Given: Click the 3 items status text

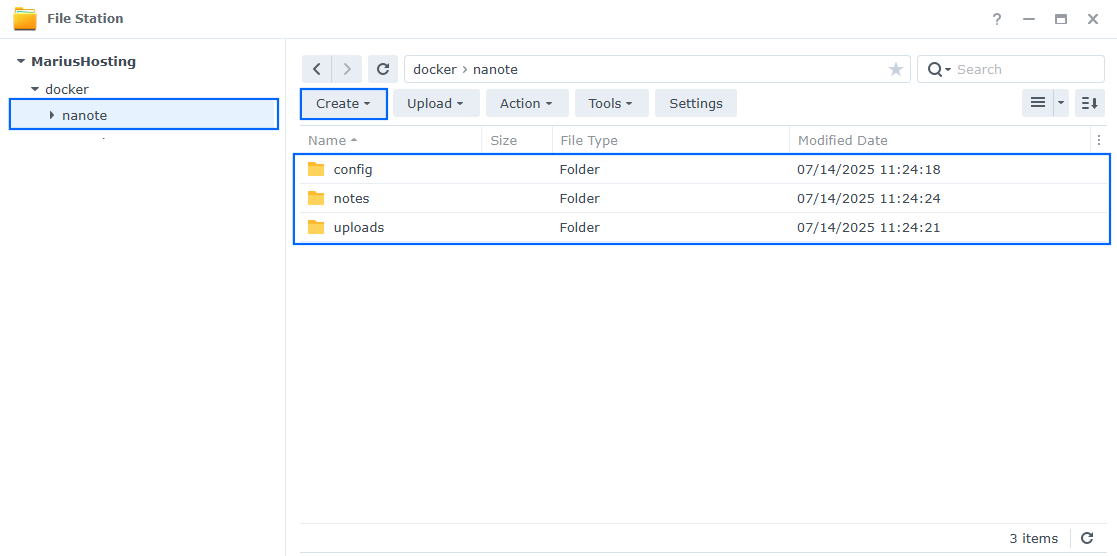Looking at the screenshot, I should click(1034, 538).
